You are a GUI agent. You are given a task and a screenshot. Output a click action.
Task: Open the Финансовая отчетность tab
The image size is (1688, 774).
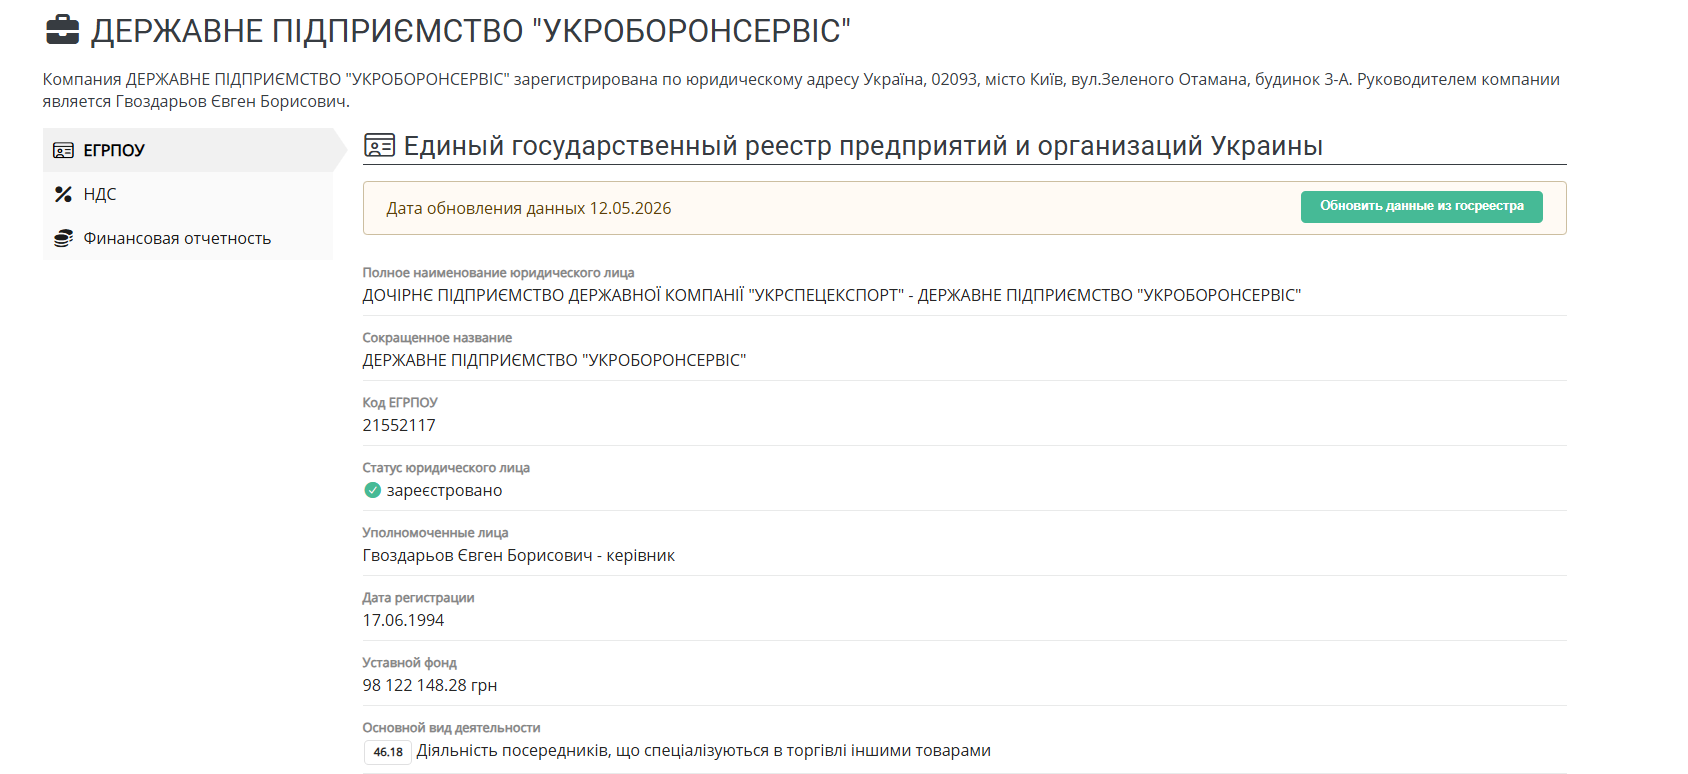[188, 238]
